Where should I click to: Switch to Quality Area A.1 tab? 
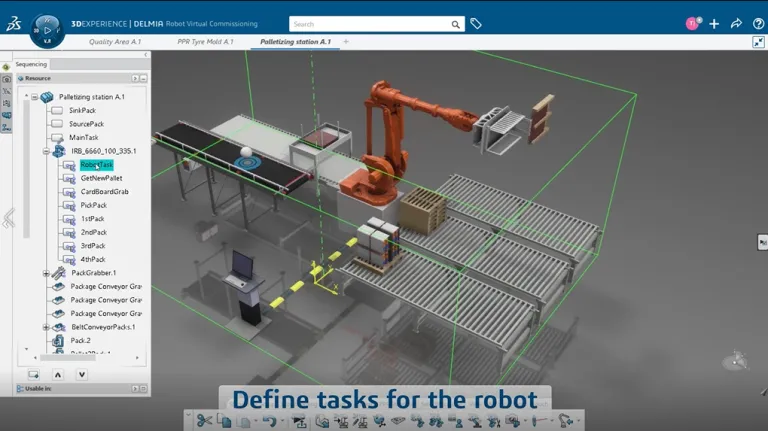pos(117,42)
